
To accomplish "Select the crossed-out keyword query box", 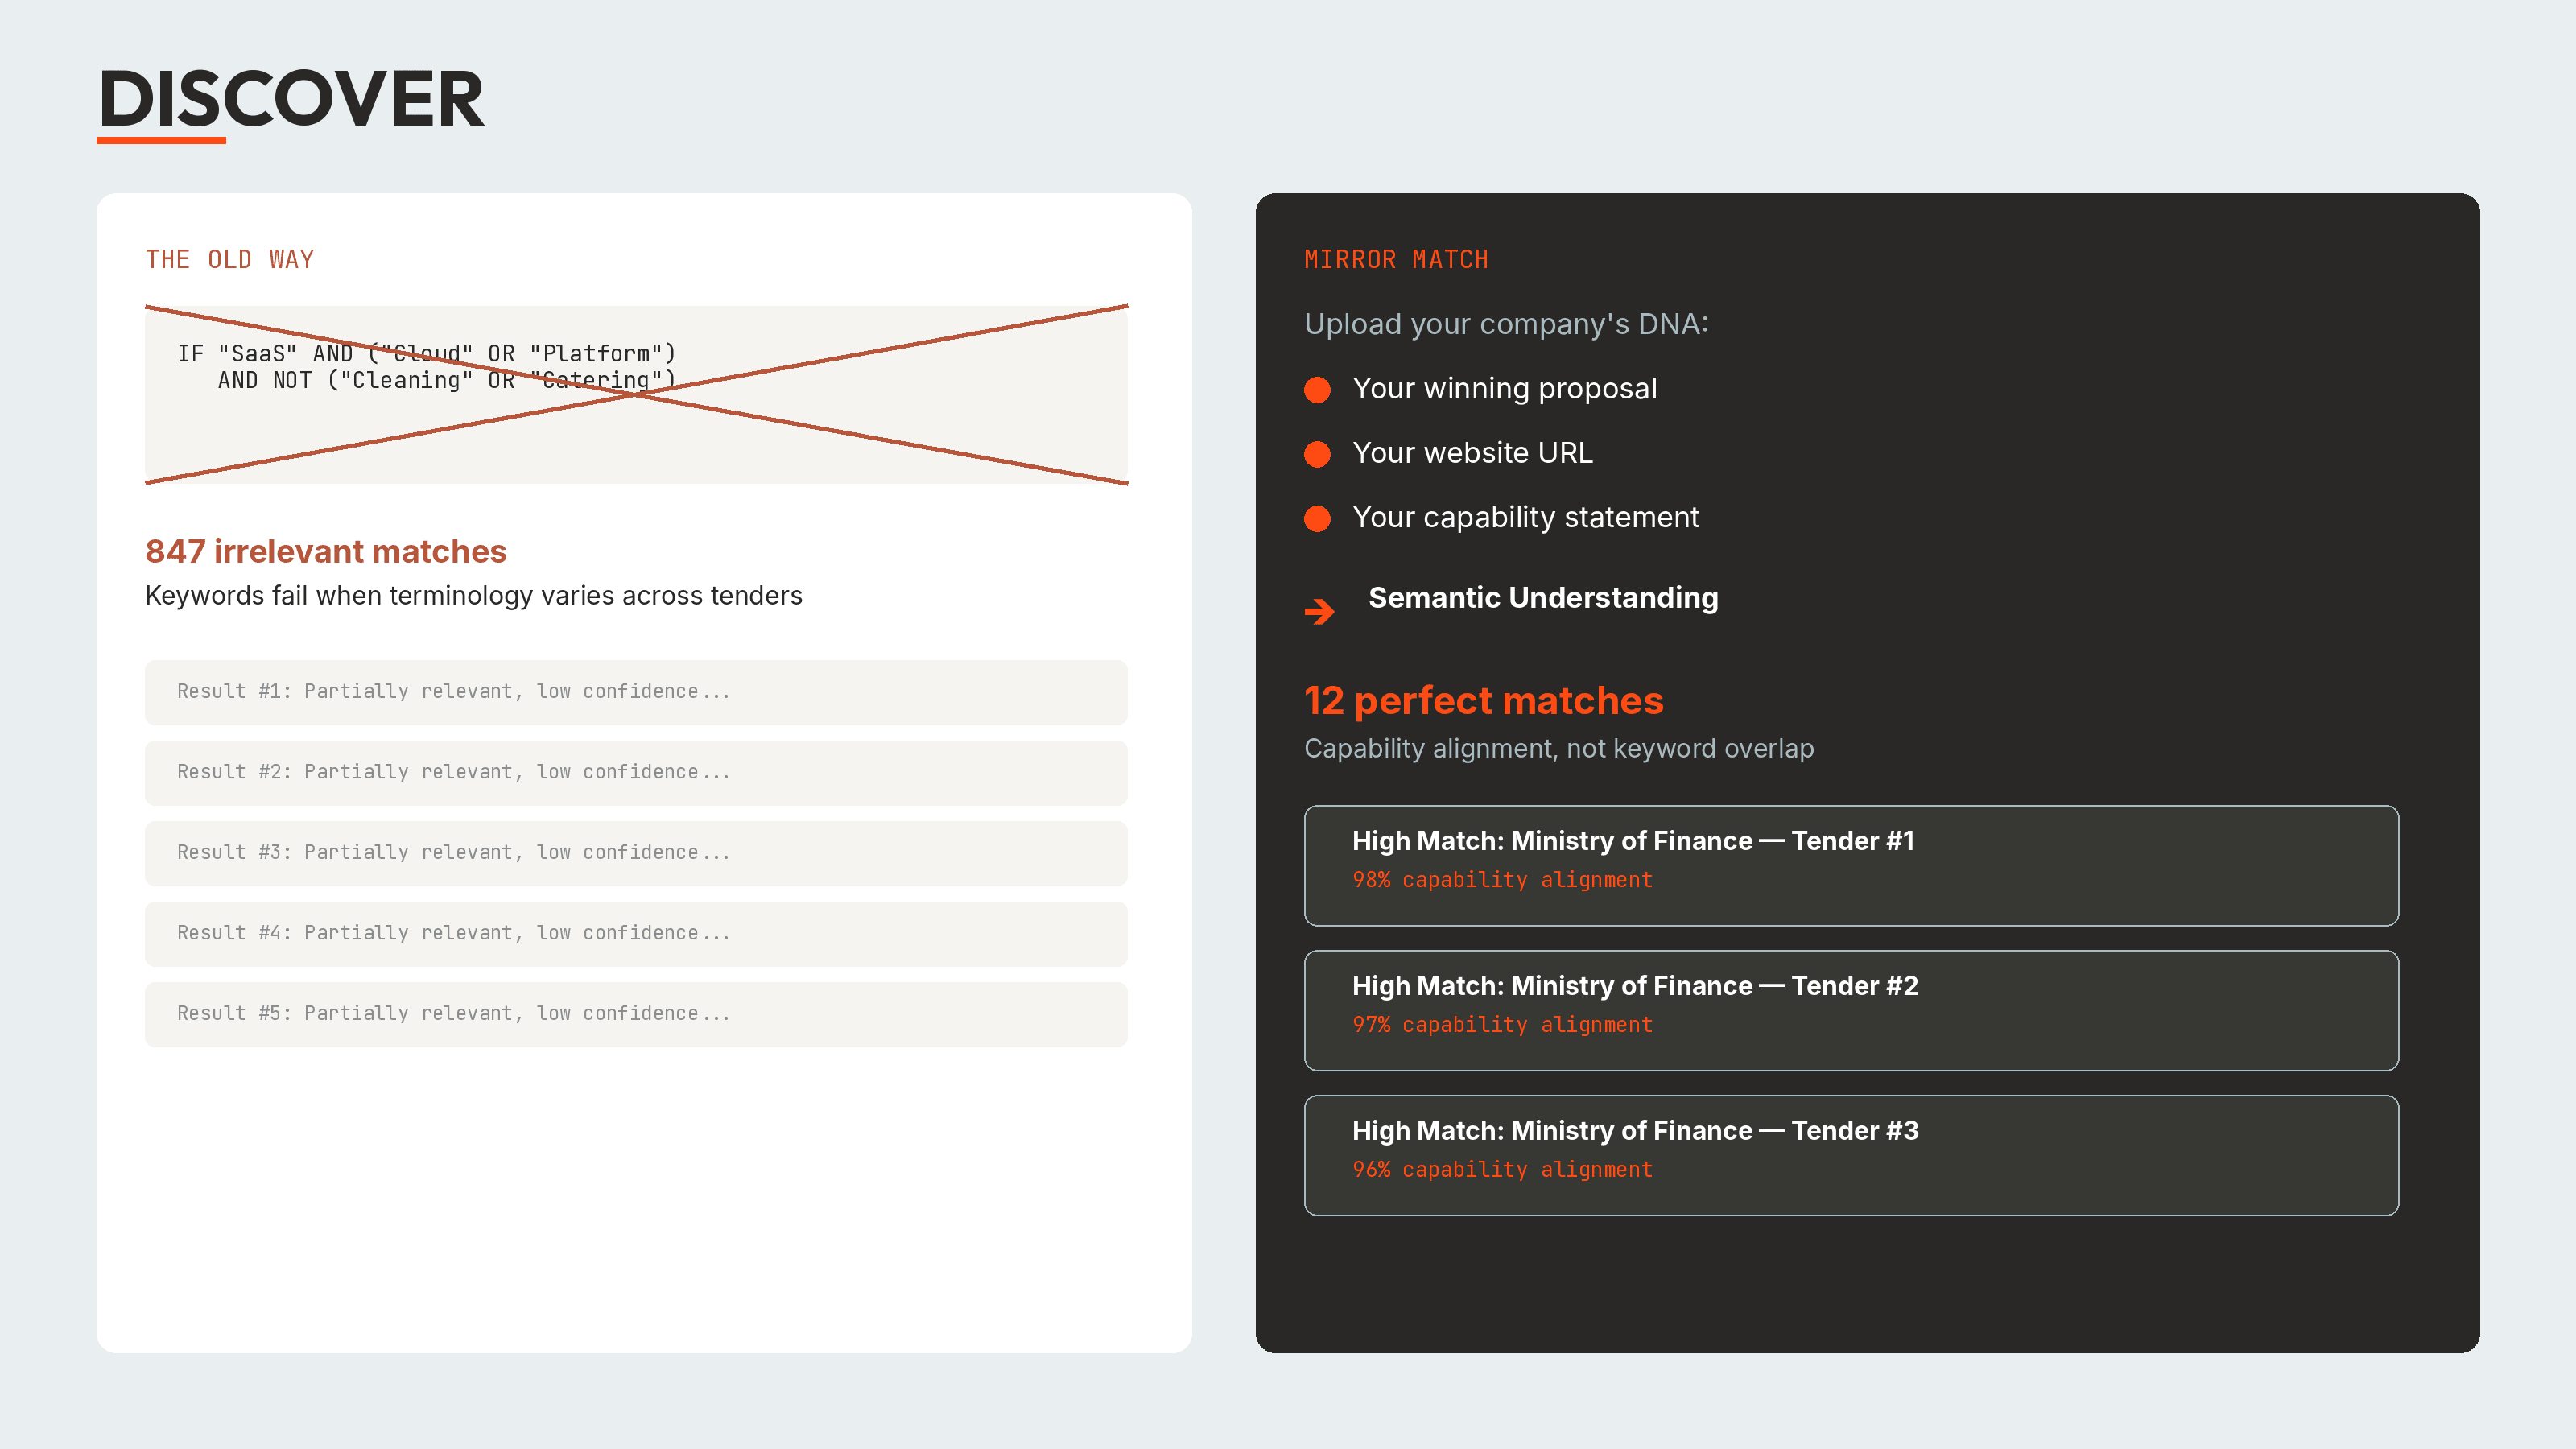I will click(x=636, y=395).
